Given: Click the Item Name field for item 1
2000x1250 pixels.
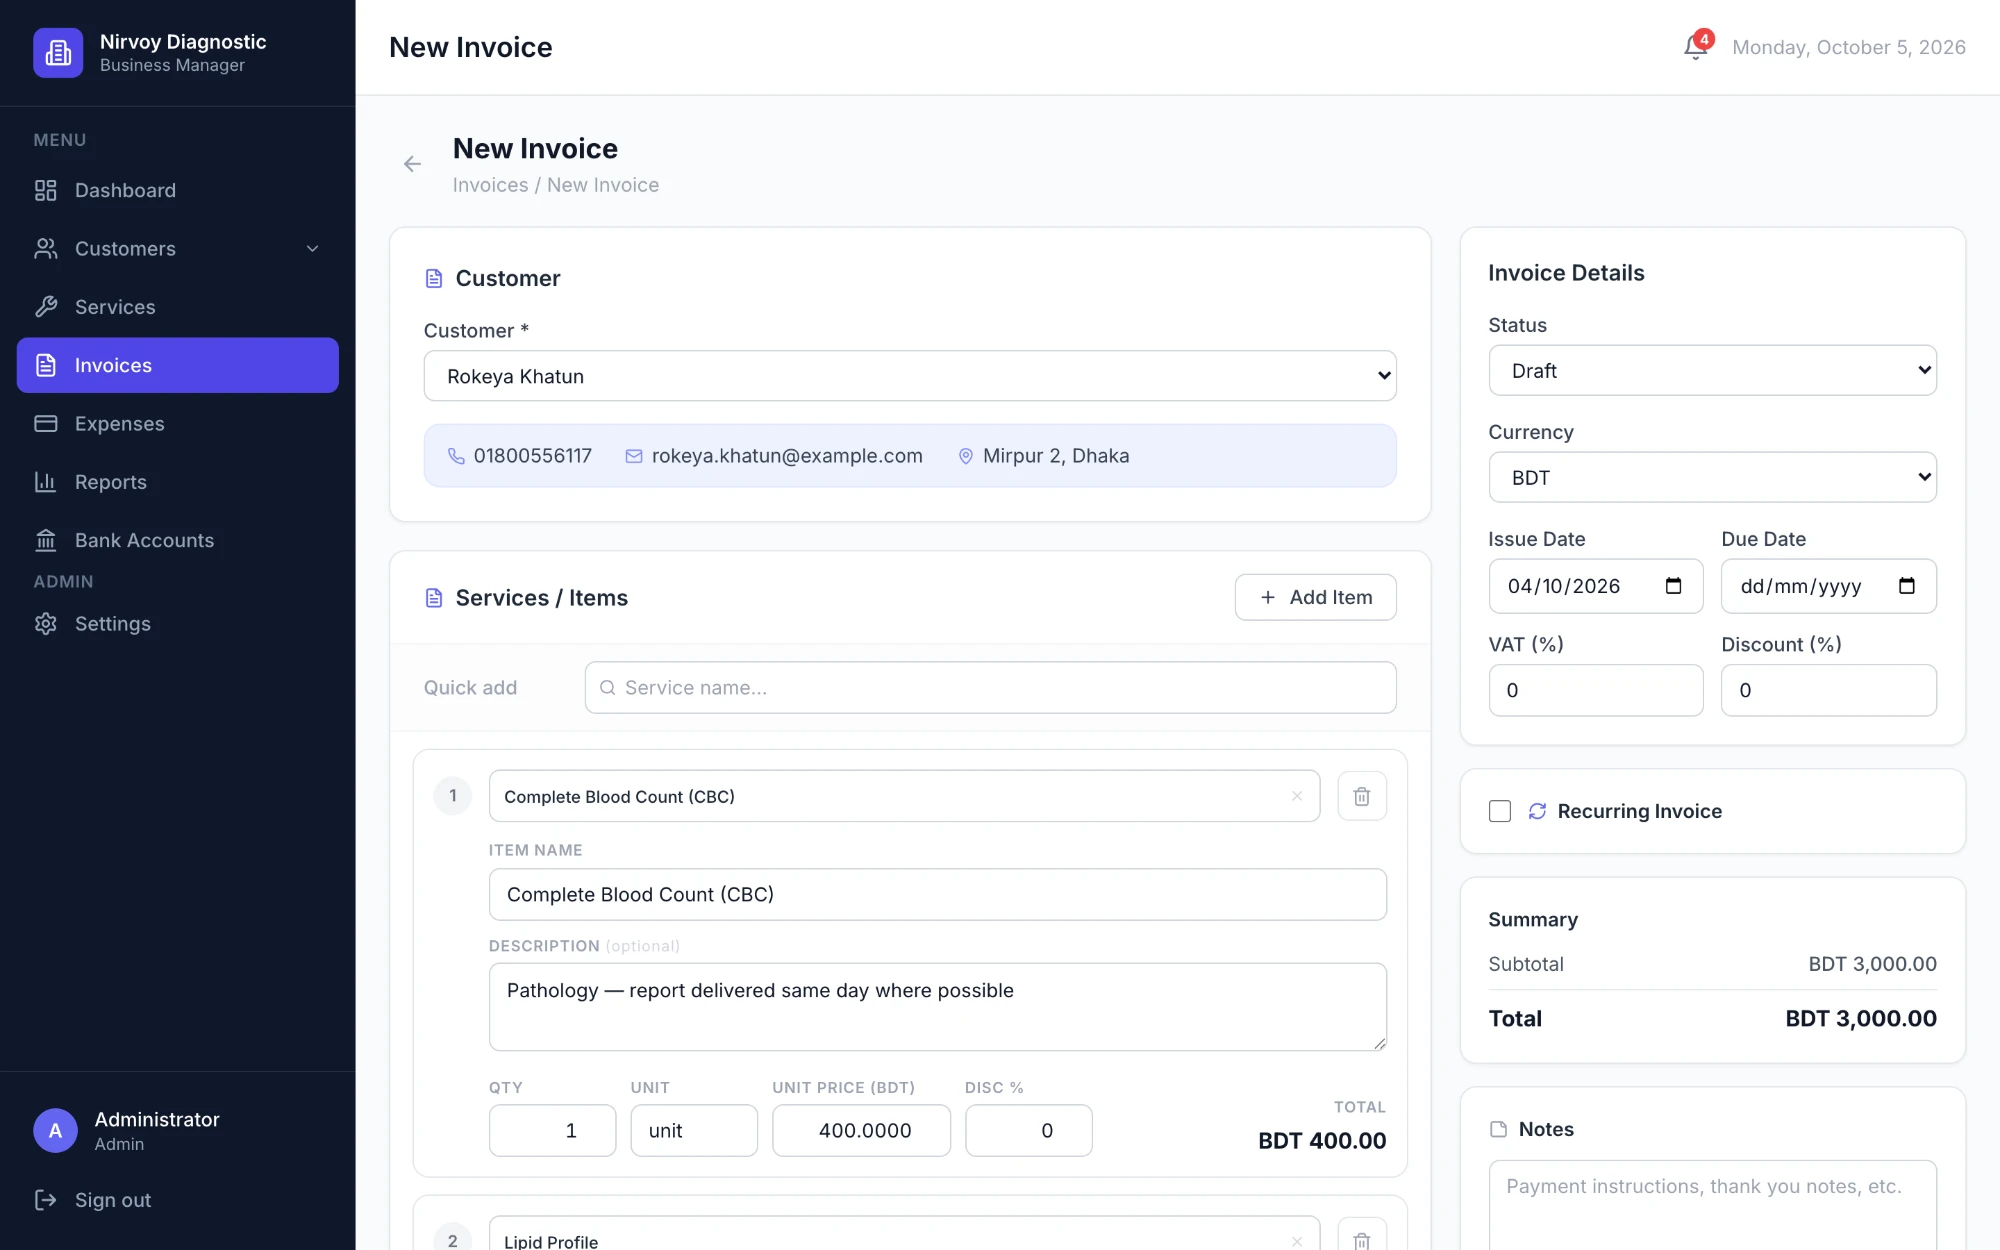Looking at the screenshot, I should click(937, 894).
